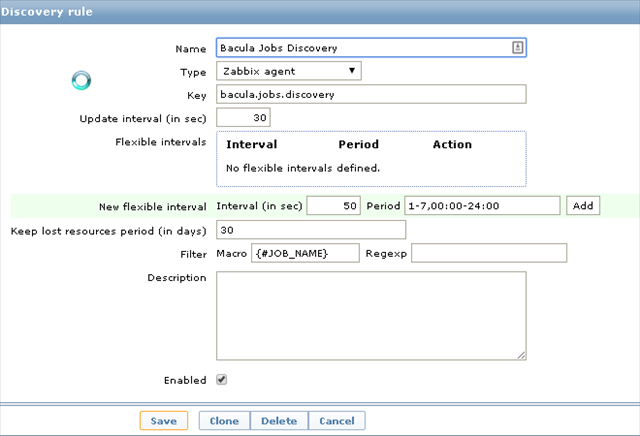Click the Action column header
640x436 pixels.
452,145
